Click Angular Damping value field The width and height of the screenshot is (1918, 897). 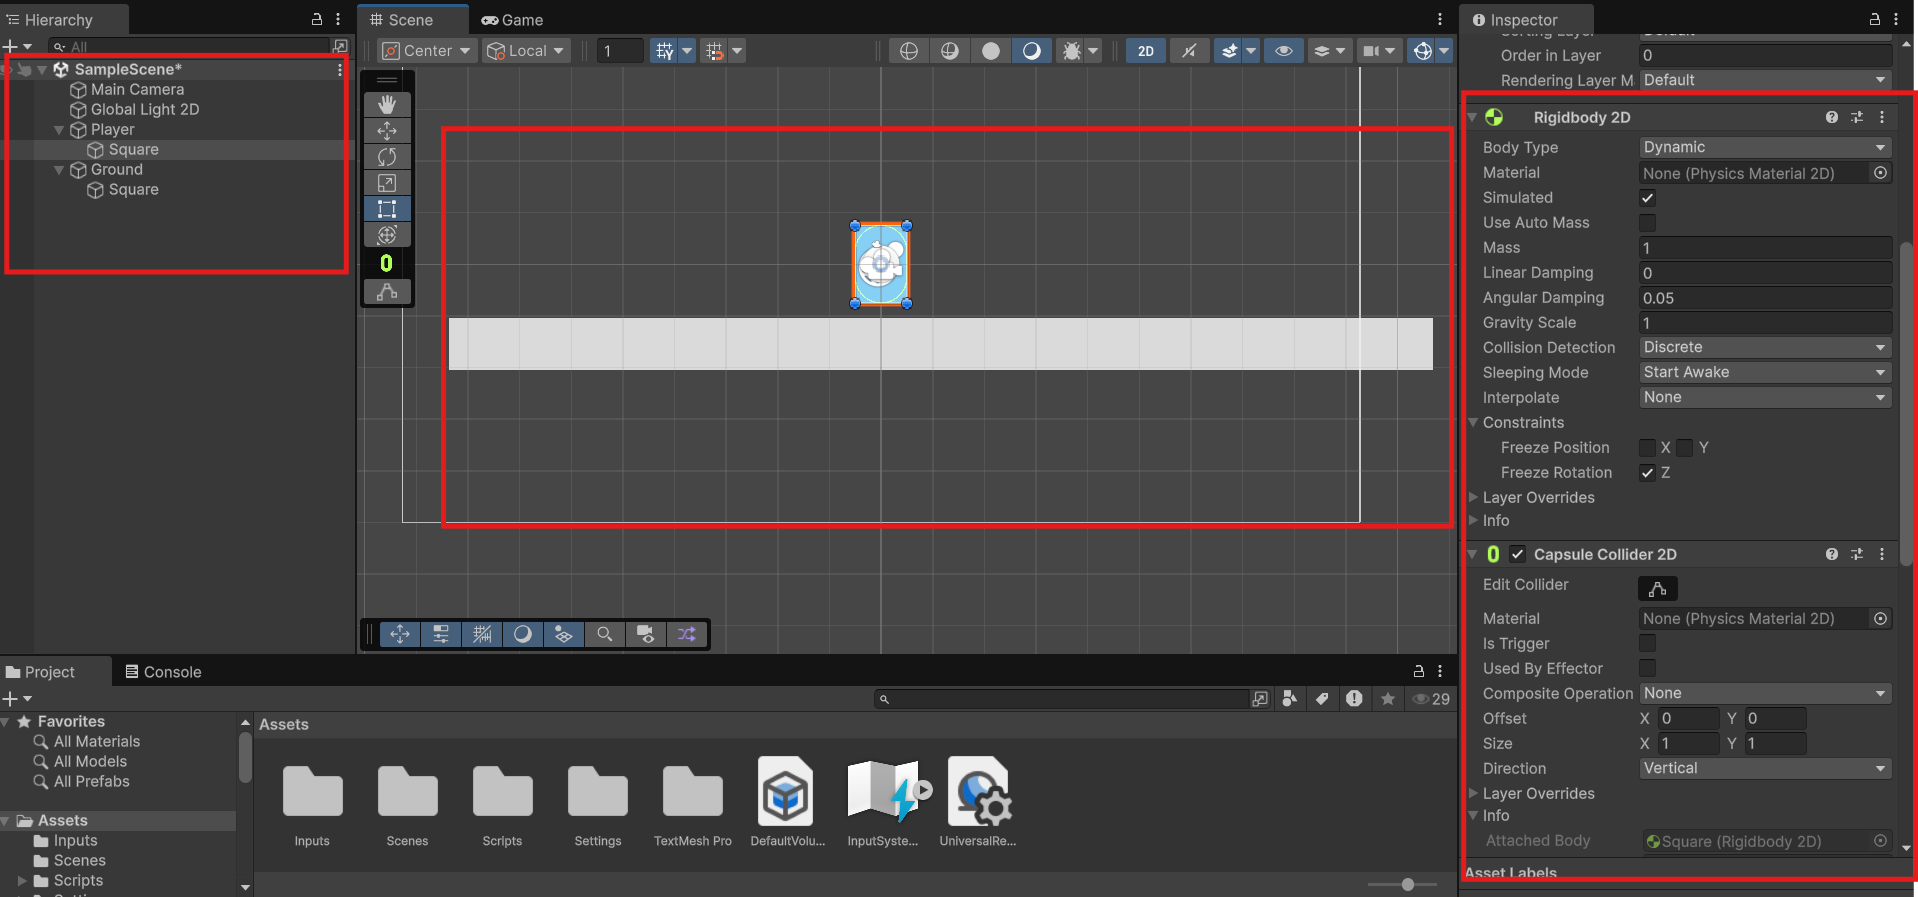[x=1765, y=298]
